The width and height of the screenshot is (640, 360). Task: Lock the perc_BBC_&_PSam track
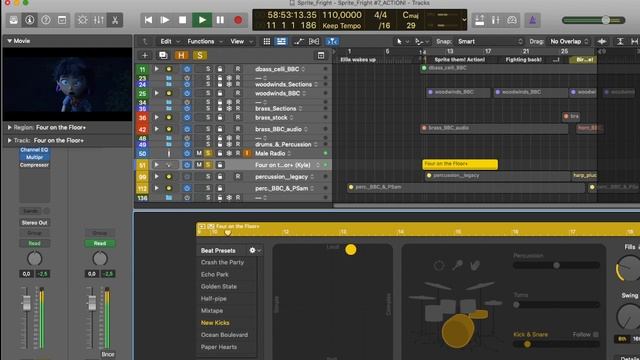coord(220,188)
